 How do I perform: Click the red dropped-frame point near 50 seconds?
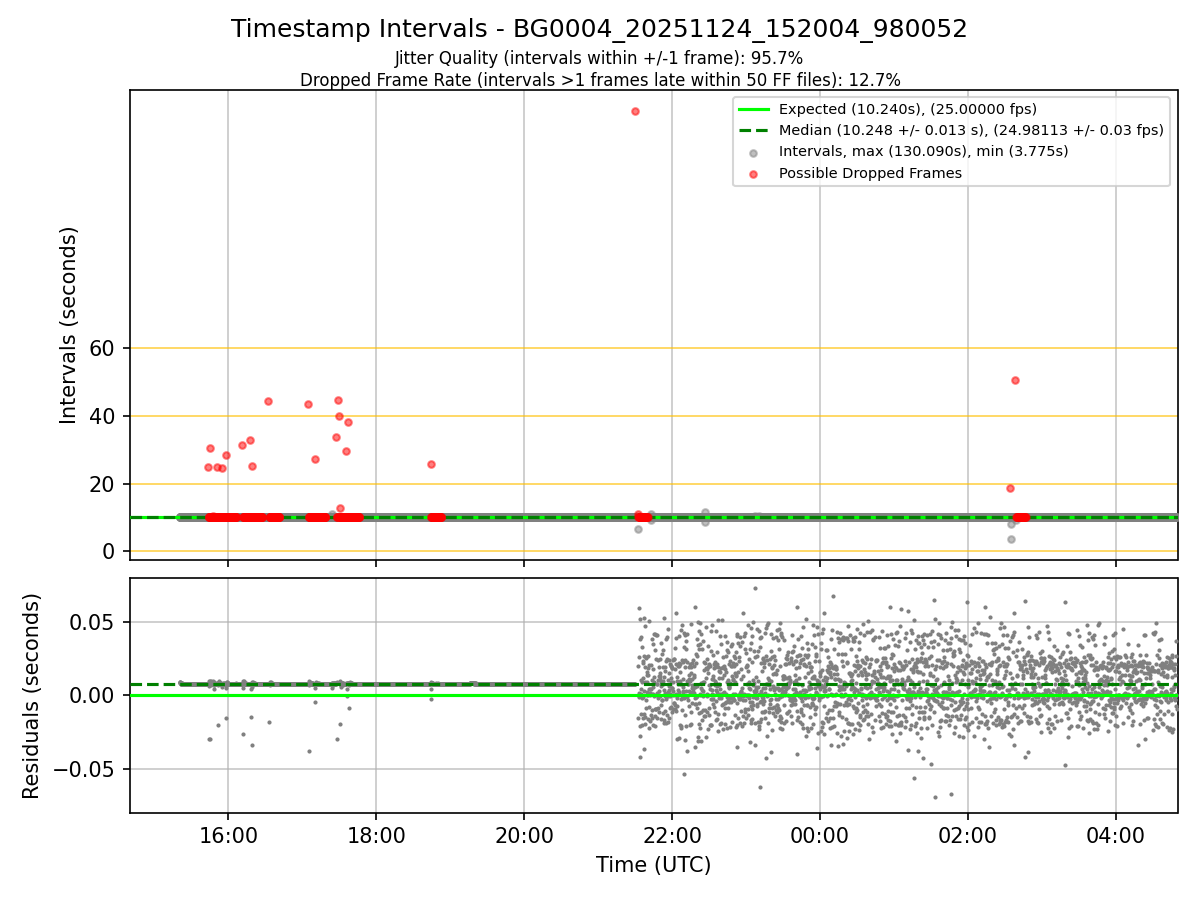pos(1015,380)
